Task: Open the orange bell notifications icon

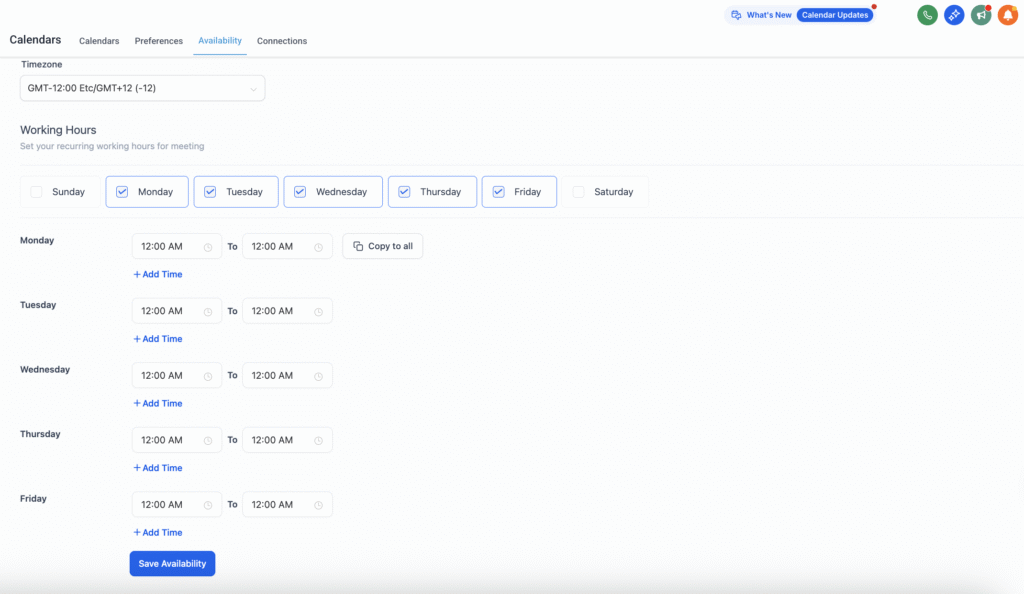Action: 1007,15
